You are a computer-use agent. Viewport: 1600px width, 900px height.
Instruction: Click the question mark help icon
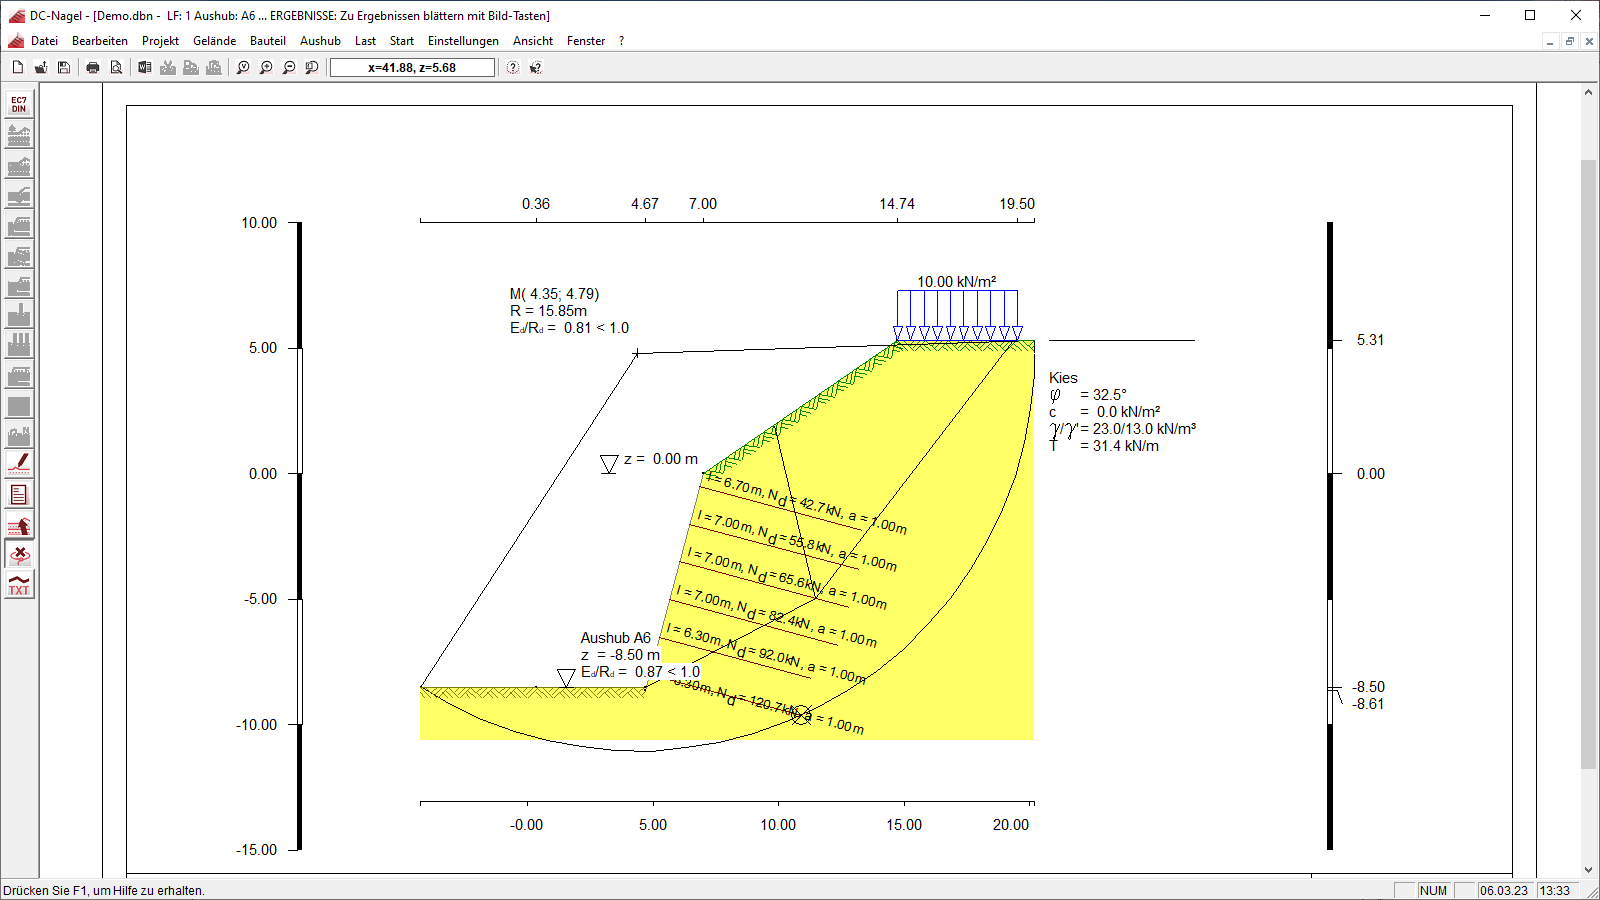coord(513,68)
